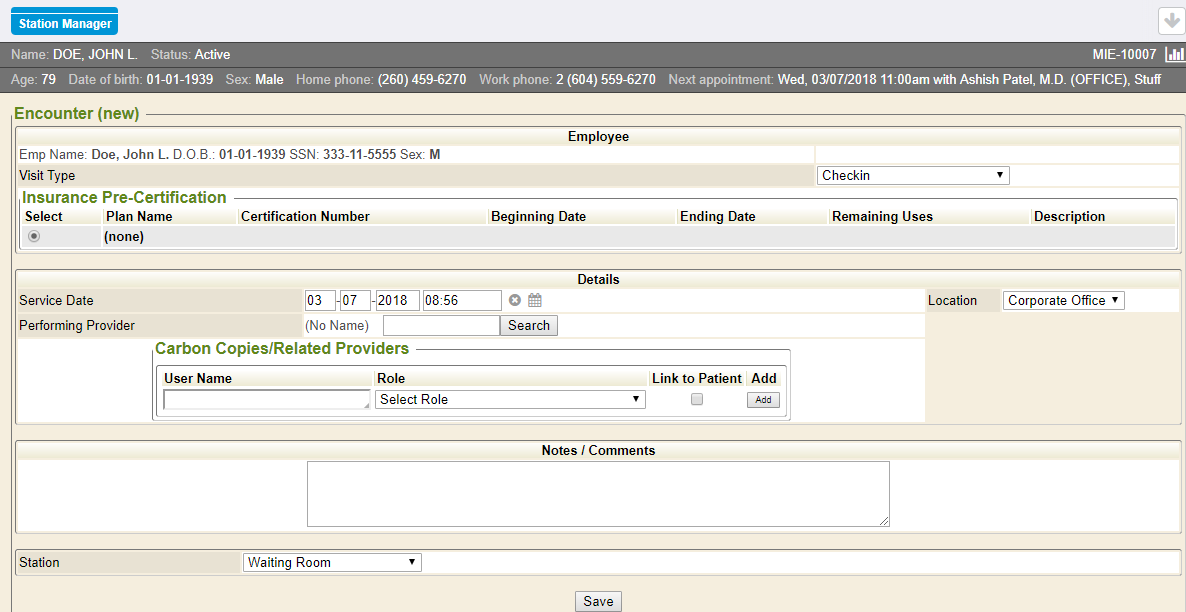The width and height of the screenshot is (1186, 612).
Task: Open the patient bar chart icon
Action: click(x=1174, y=55)
